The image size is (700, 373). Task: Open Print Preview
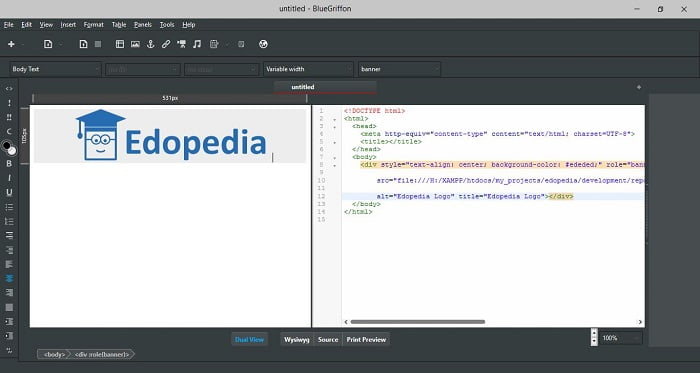tap(367, 340)
